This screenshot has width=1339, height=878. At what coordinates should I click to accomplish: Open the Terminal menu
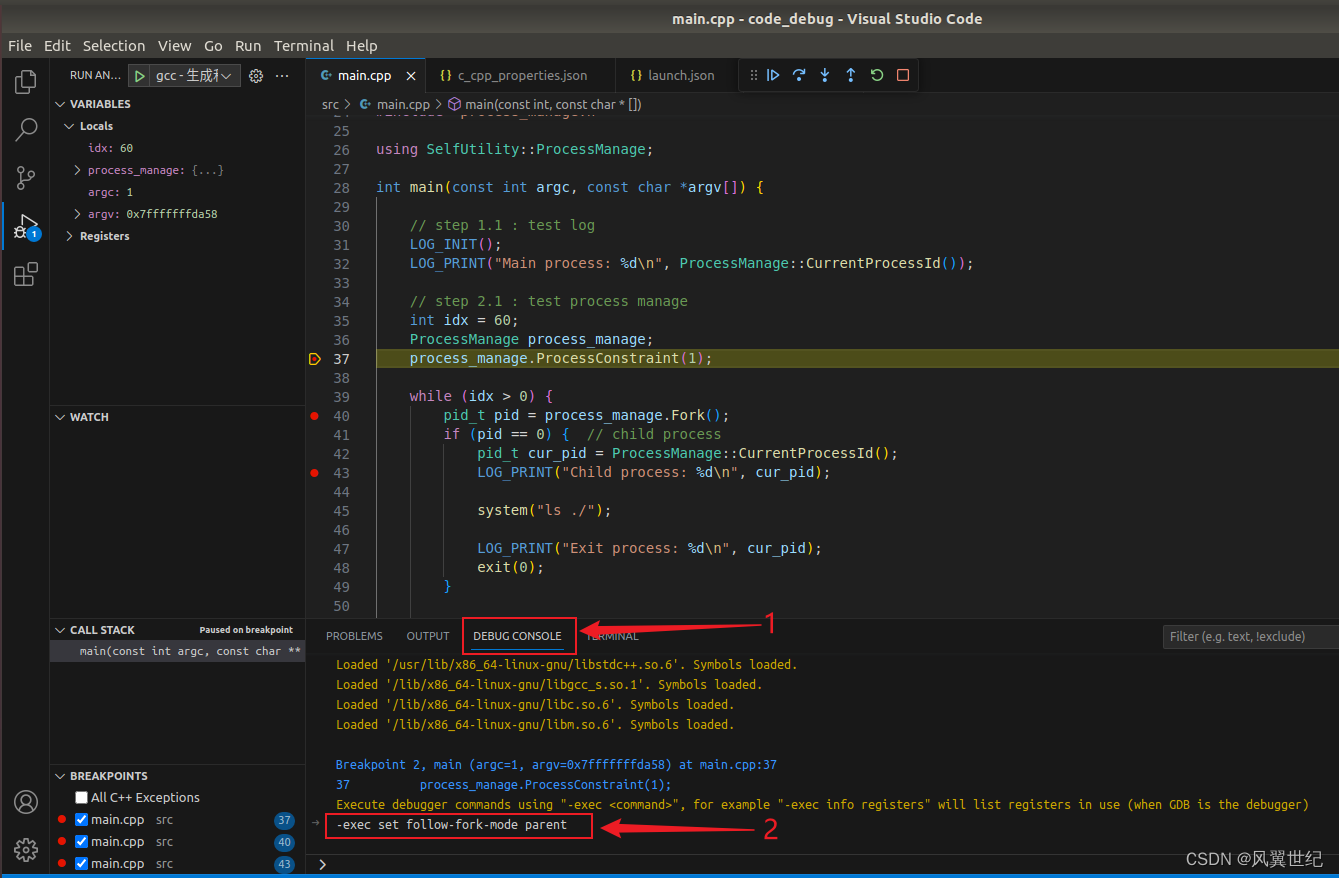coord(304,46)
